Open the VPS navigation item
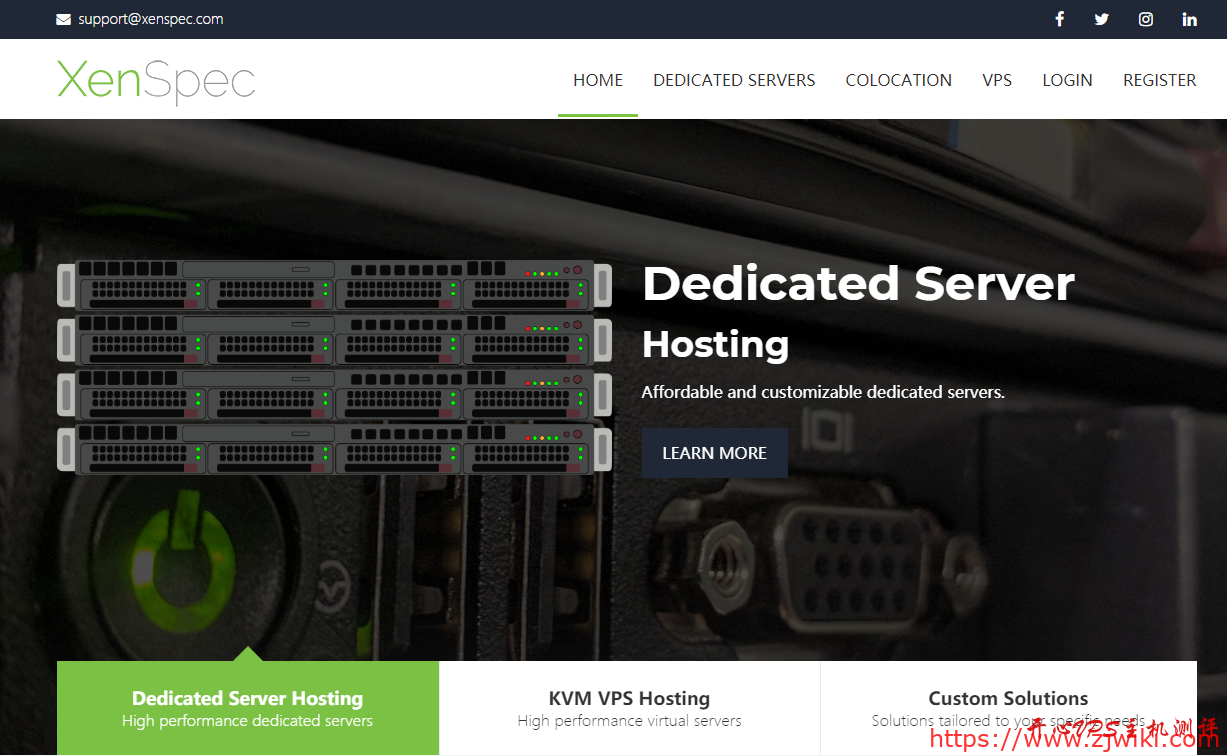The width and height of the screenshot is (1227, 756). [x=997, y=80]
